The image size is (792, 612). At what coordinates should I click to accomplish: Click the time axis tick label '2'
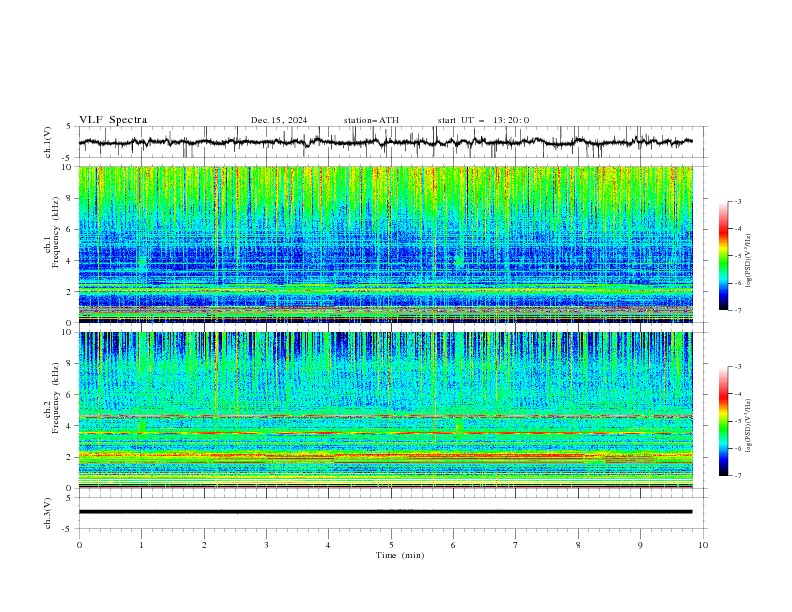[x=204, y=545]
